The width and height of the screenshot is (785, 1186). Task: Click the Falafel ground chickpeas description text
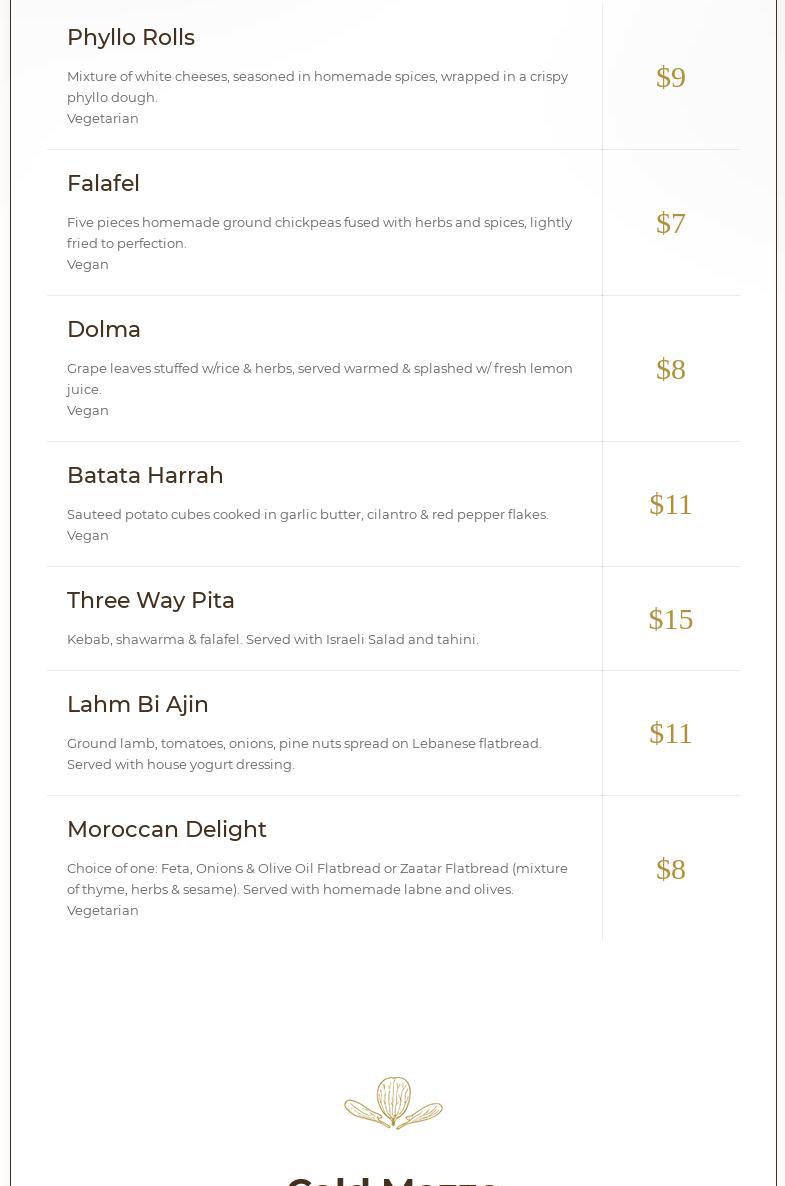tap(319, 232)
